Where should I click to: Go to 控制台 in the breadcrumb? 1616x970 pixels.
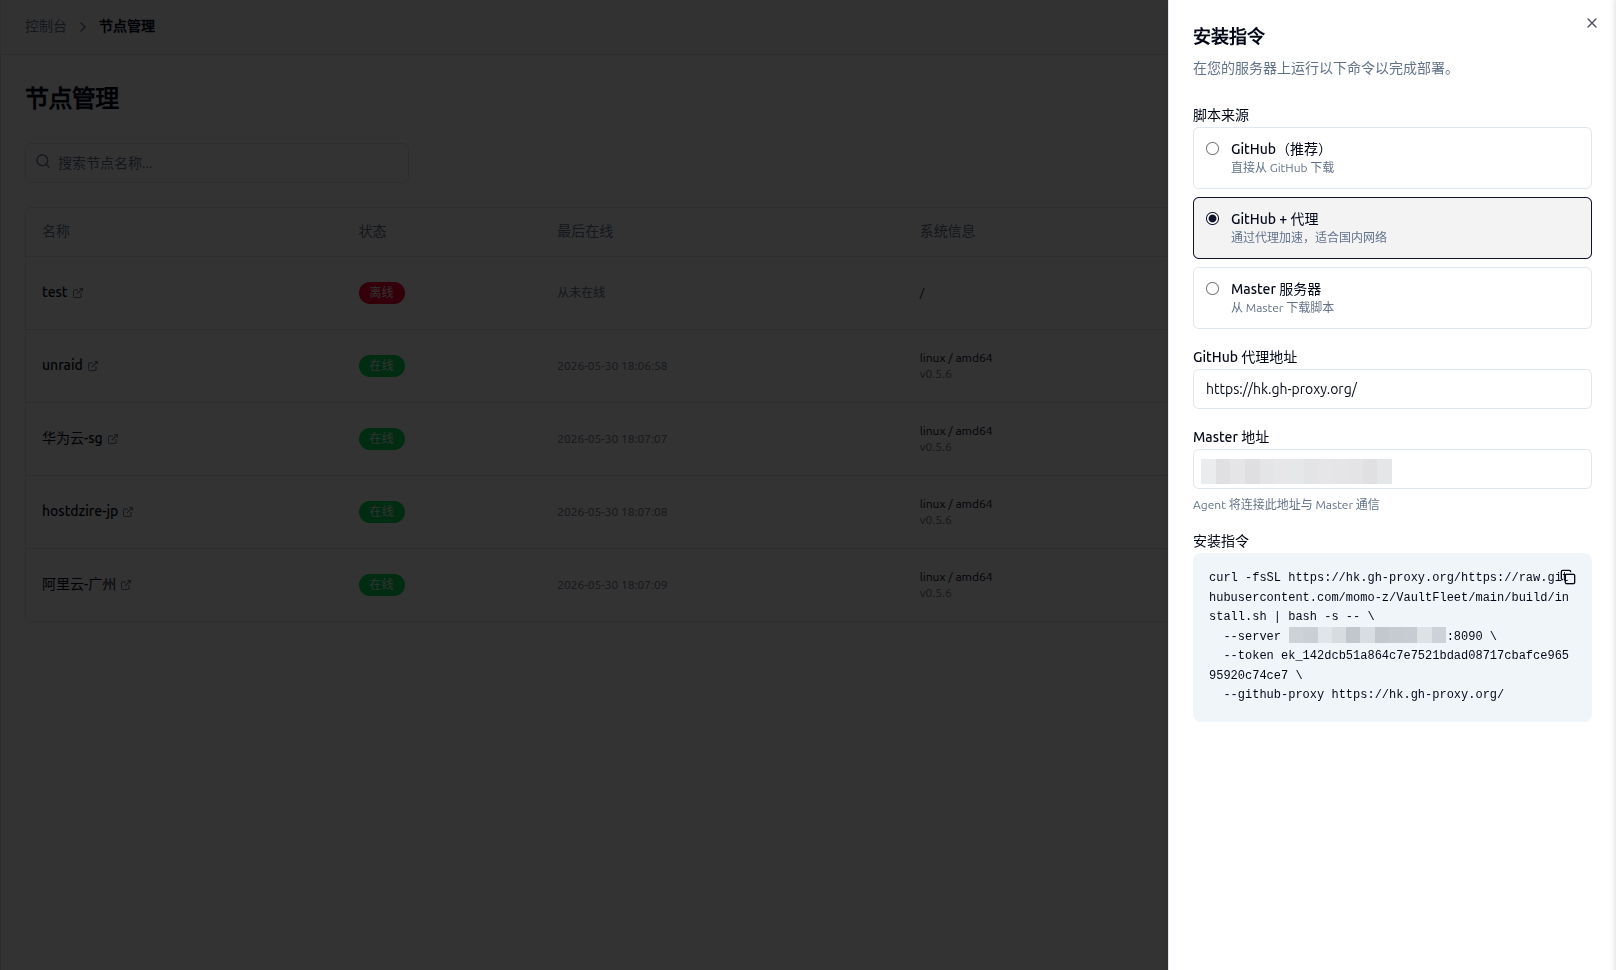coord(46,26)
